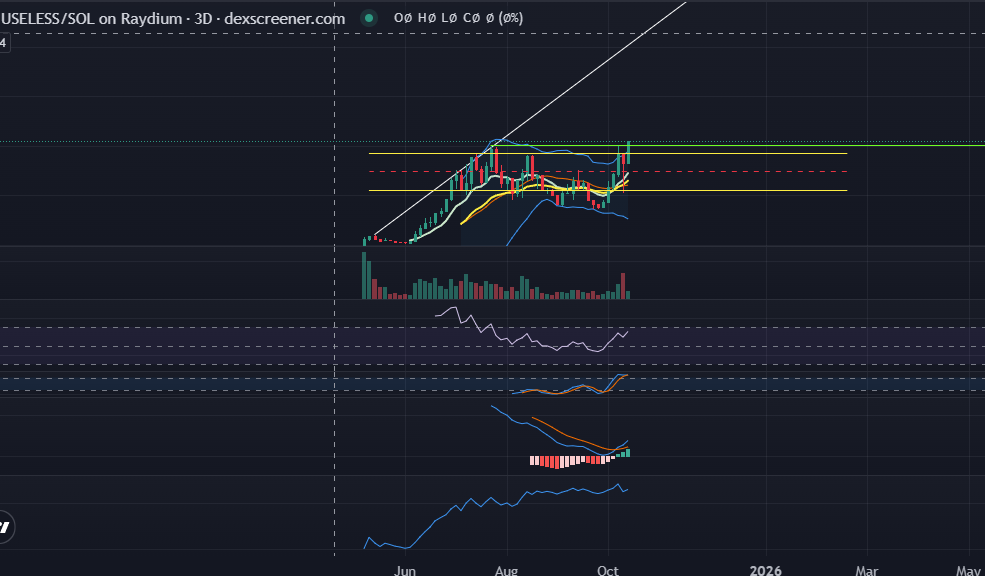Select the MACD histogram bars
This screenshot has width=985, height=576.
(x=570, y=462)
